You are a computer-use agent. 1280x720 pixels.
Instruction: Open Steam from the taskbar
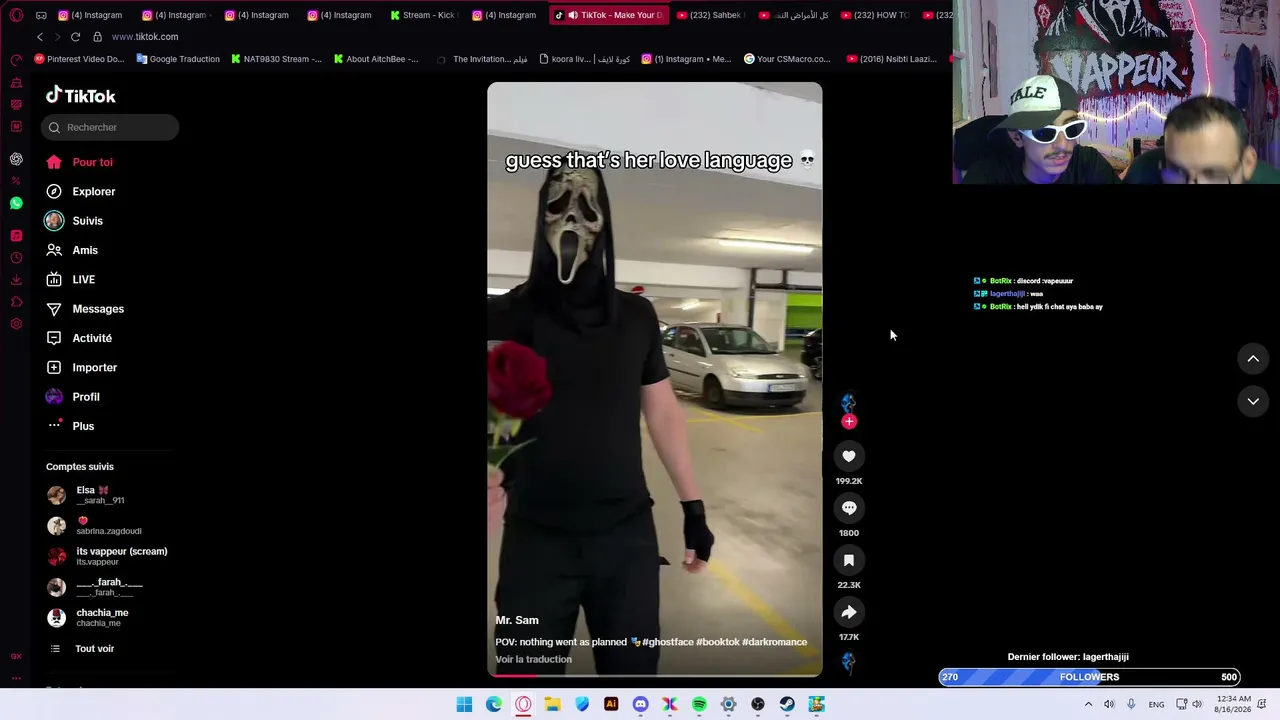[787, 705]
